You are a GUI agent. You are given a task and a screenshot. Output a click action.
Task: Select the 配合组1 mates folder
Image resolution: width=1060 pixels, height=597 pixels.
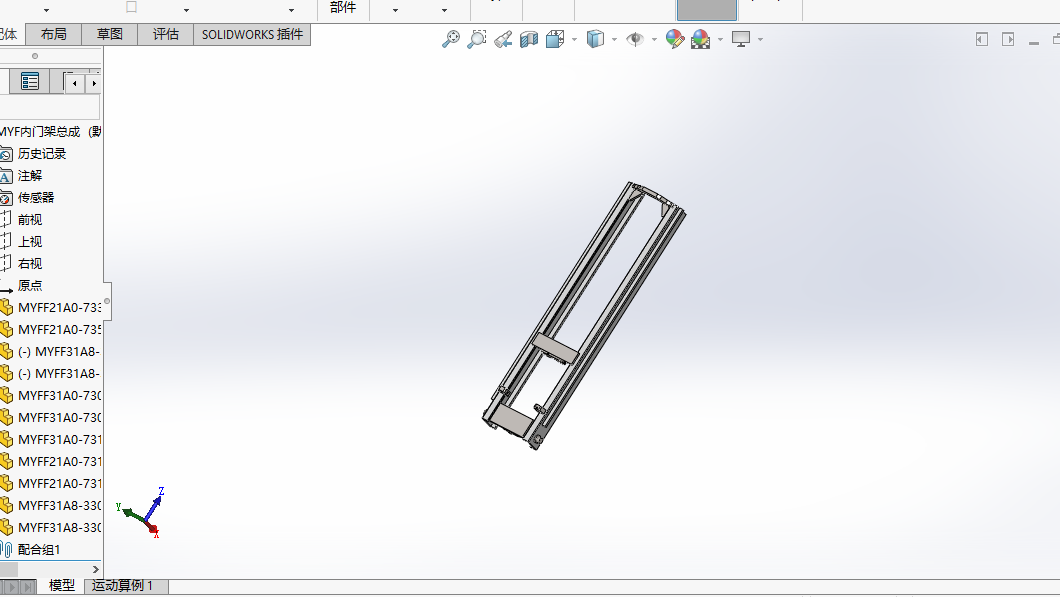[x=39, y=550]
